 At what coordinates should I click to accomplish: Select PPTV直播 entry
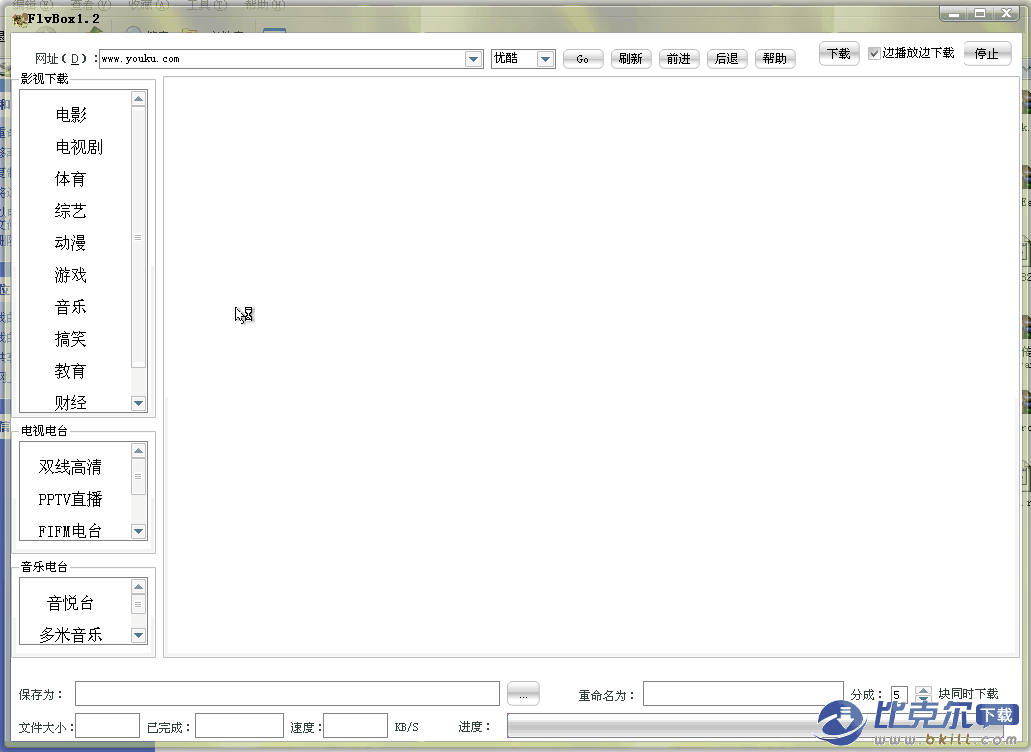point(70,500)
